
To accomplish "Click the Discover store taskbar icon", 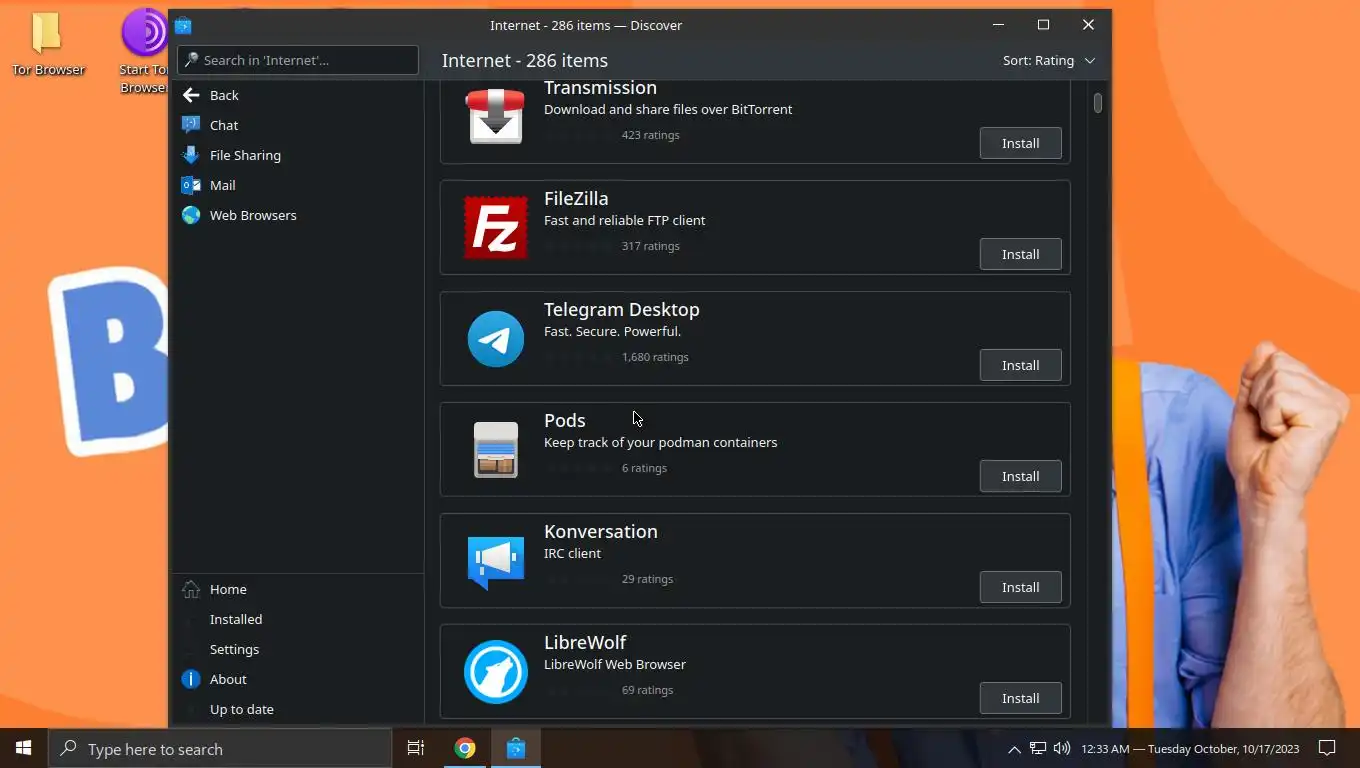I will 516,748.
